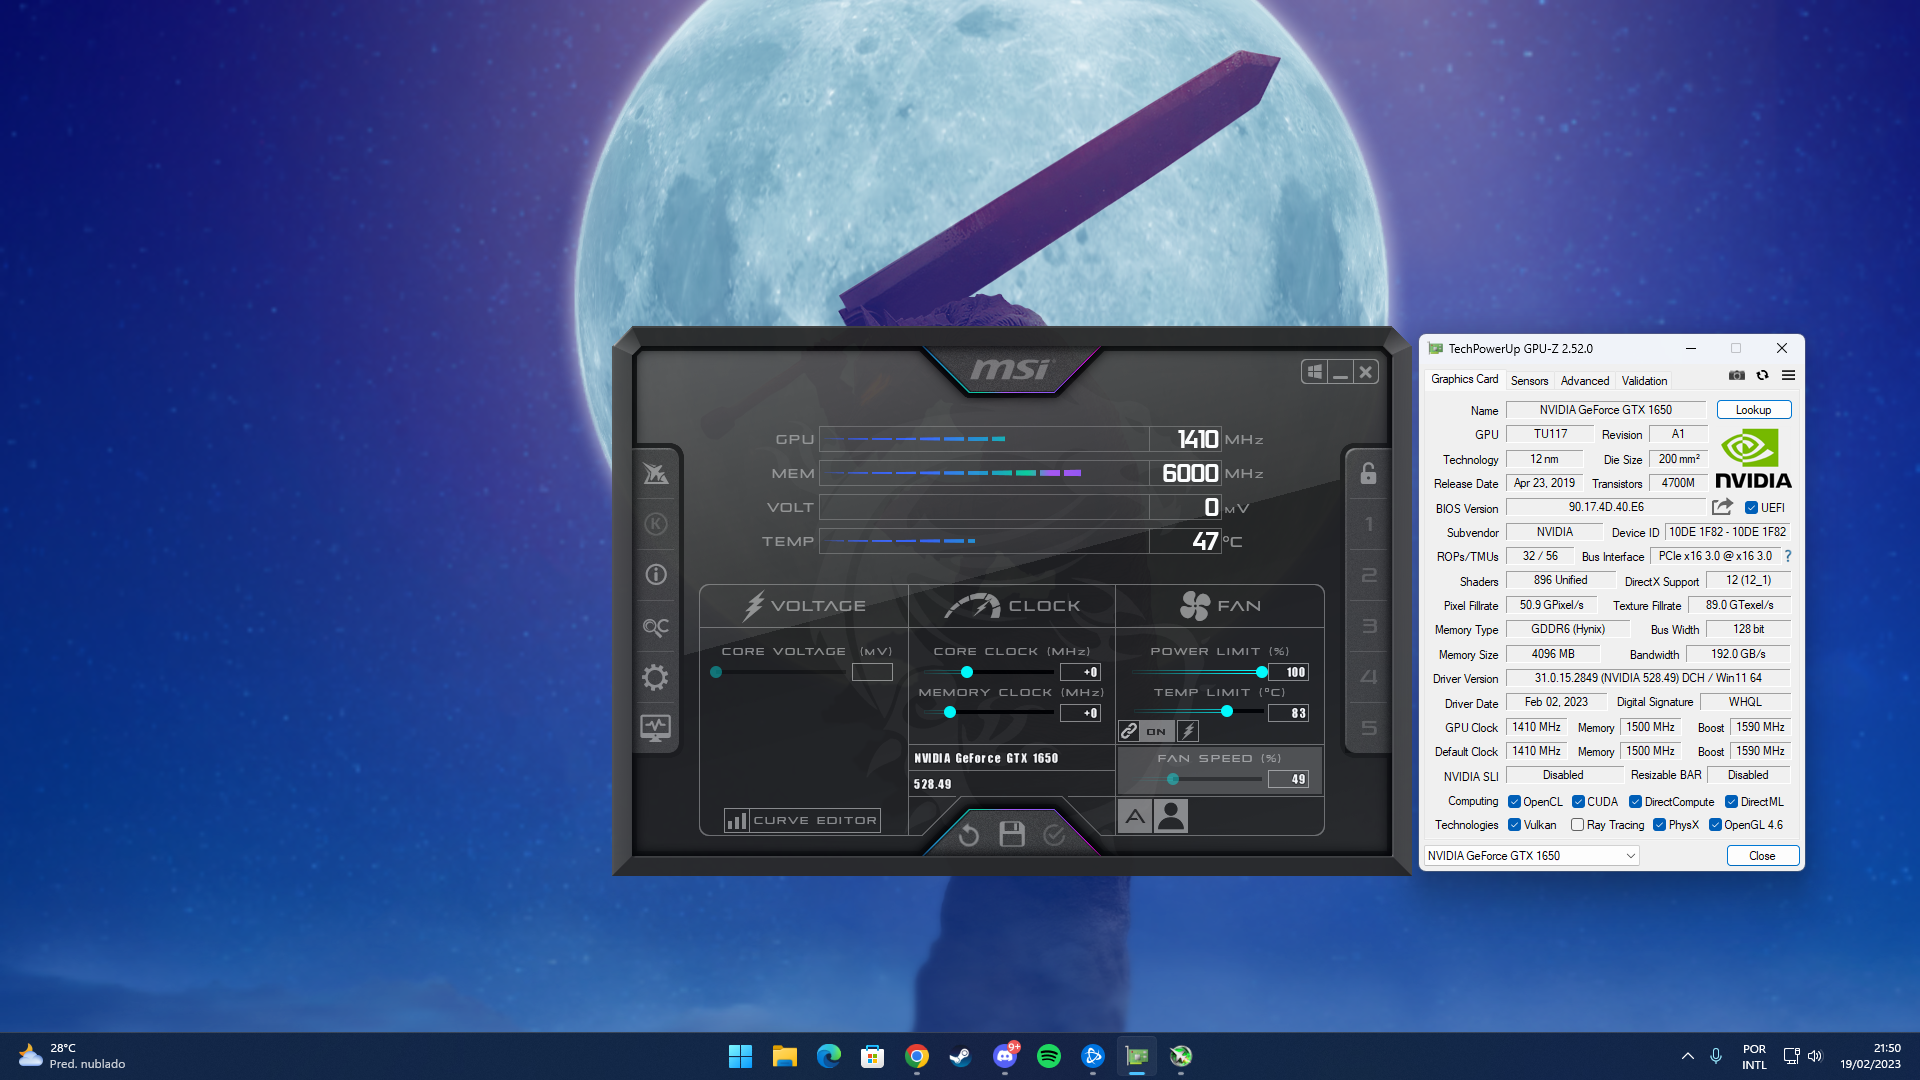The image size is (1920, 1080).
Task: Click the Memory Clock offset value field
Action: (1080, 713)
